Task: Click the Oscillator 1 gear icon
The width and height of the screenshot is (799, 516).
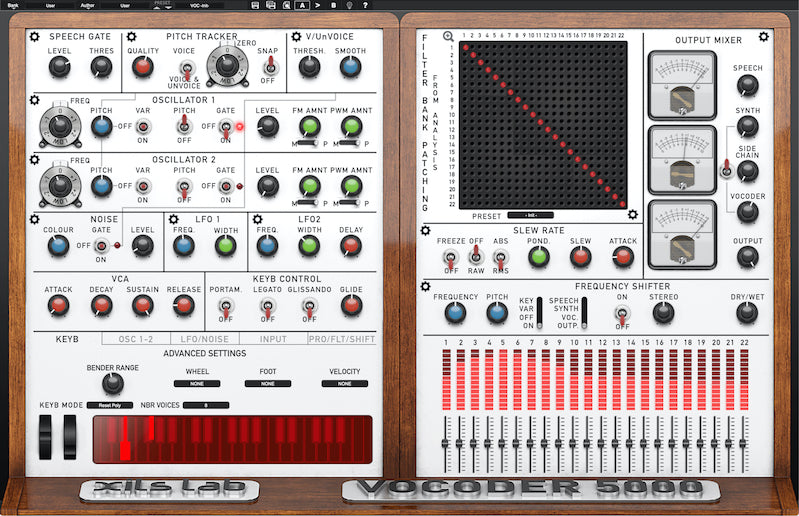Action: click(x=36, y=100)
